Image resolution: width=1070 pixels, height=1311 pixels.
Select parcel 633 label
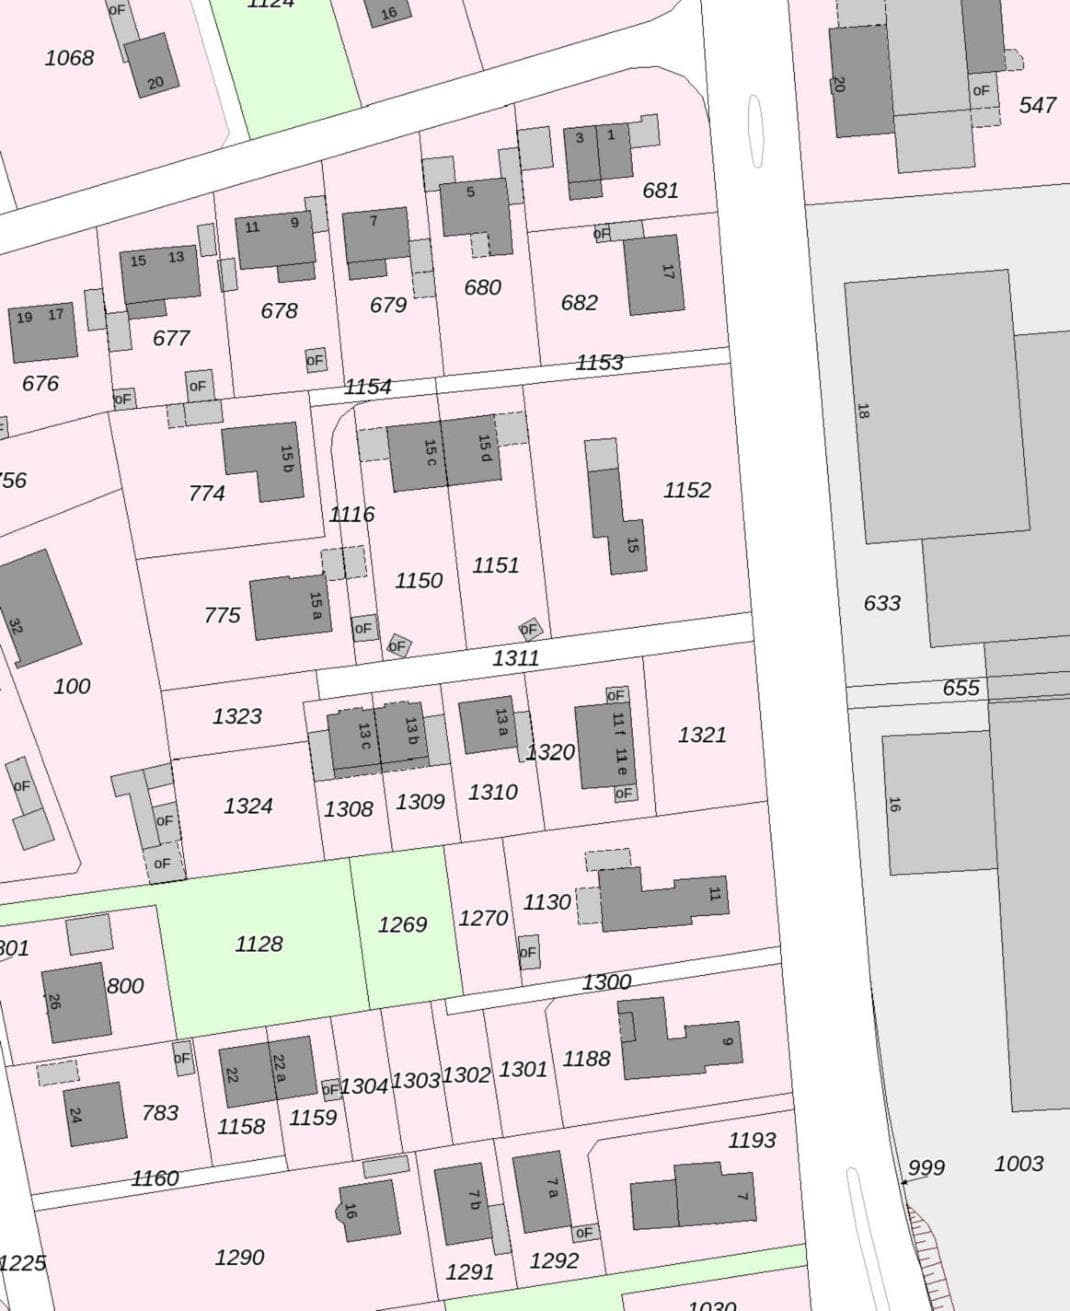click(882, 603)
